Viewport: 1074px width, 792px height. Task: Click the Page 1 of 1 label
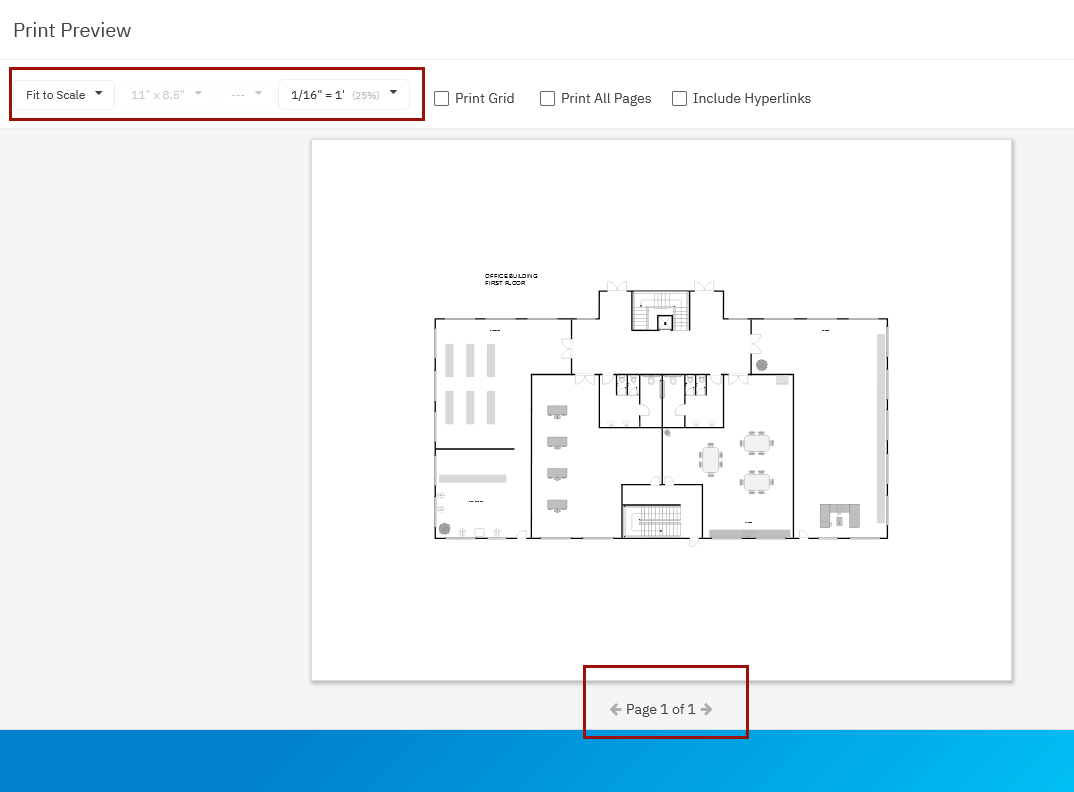coord(660,709)
